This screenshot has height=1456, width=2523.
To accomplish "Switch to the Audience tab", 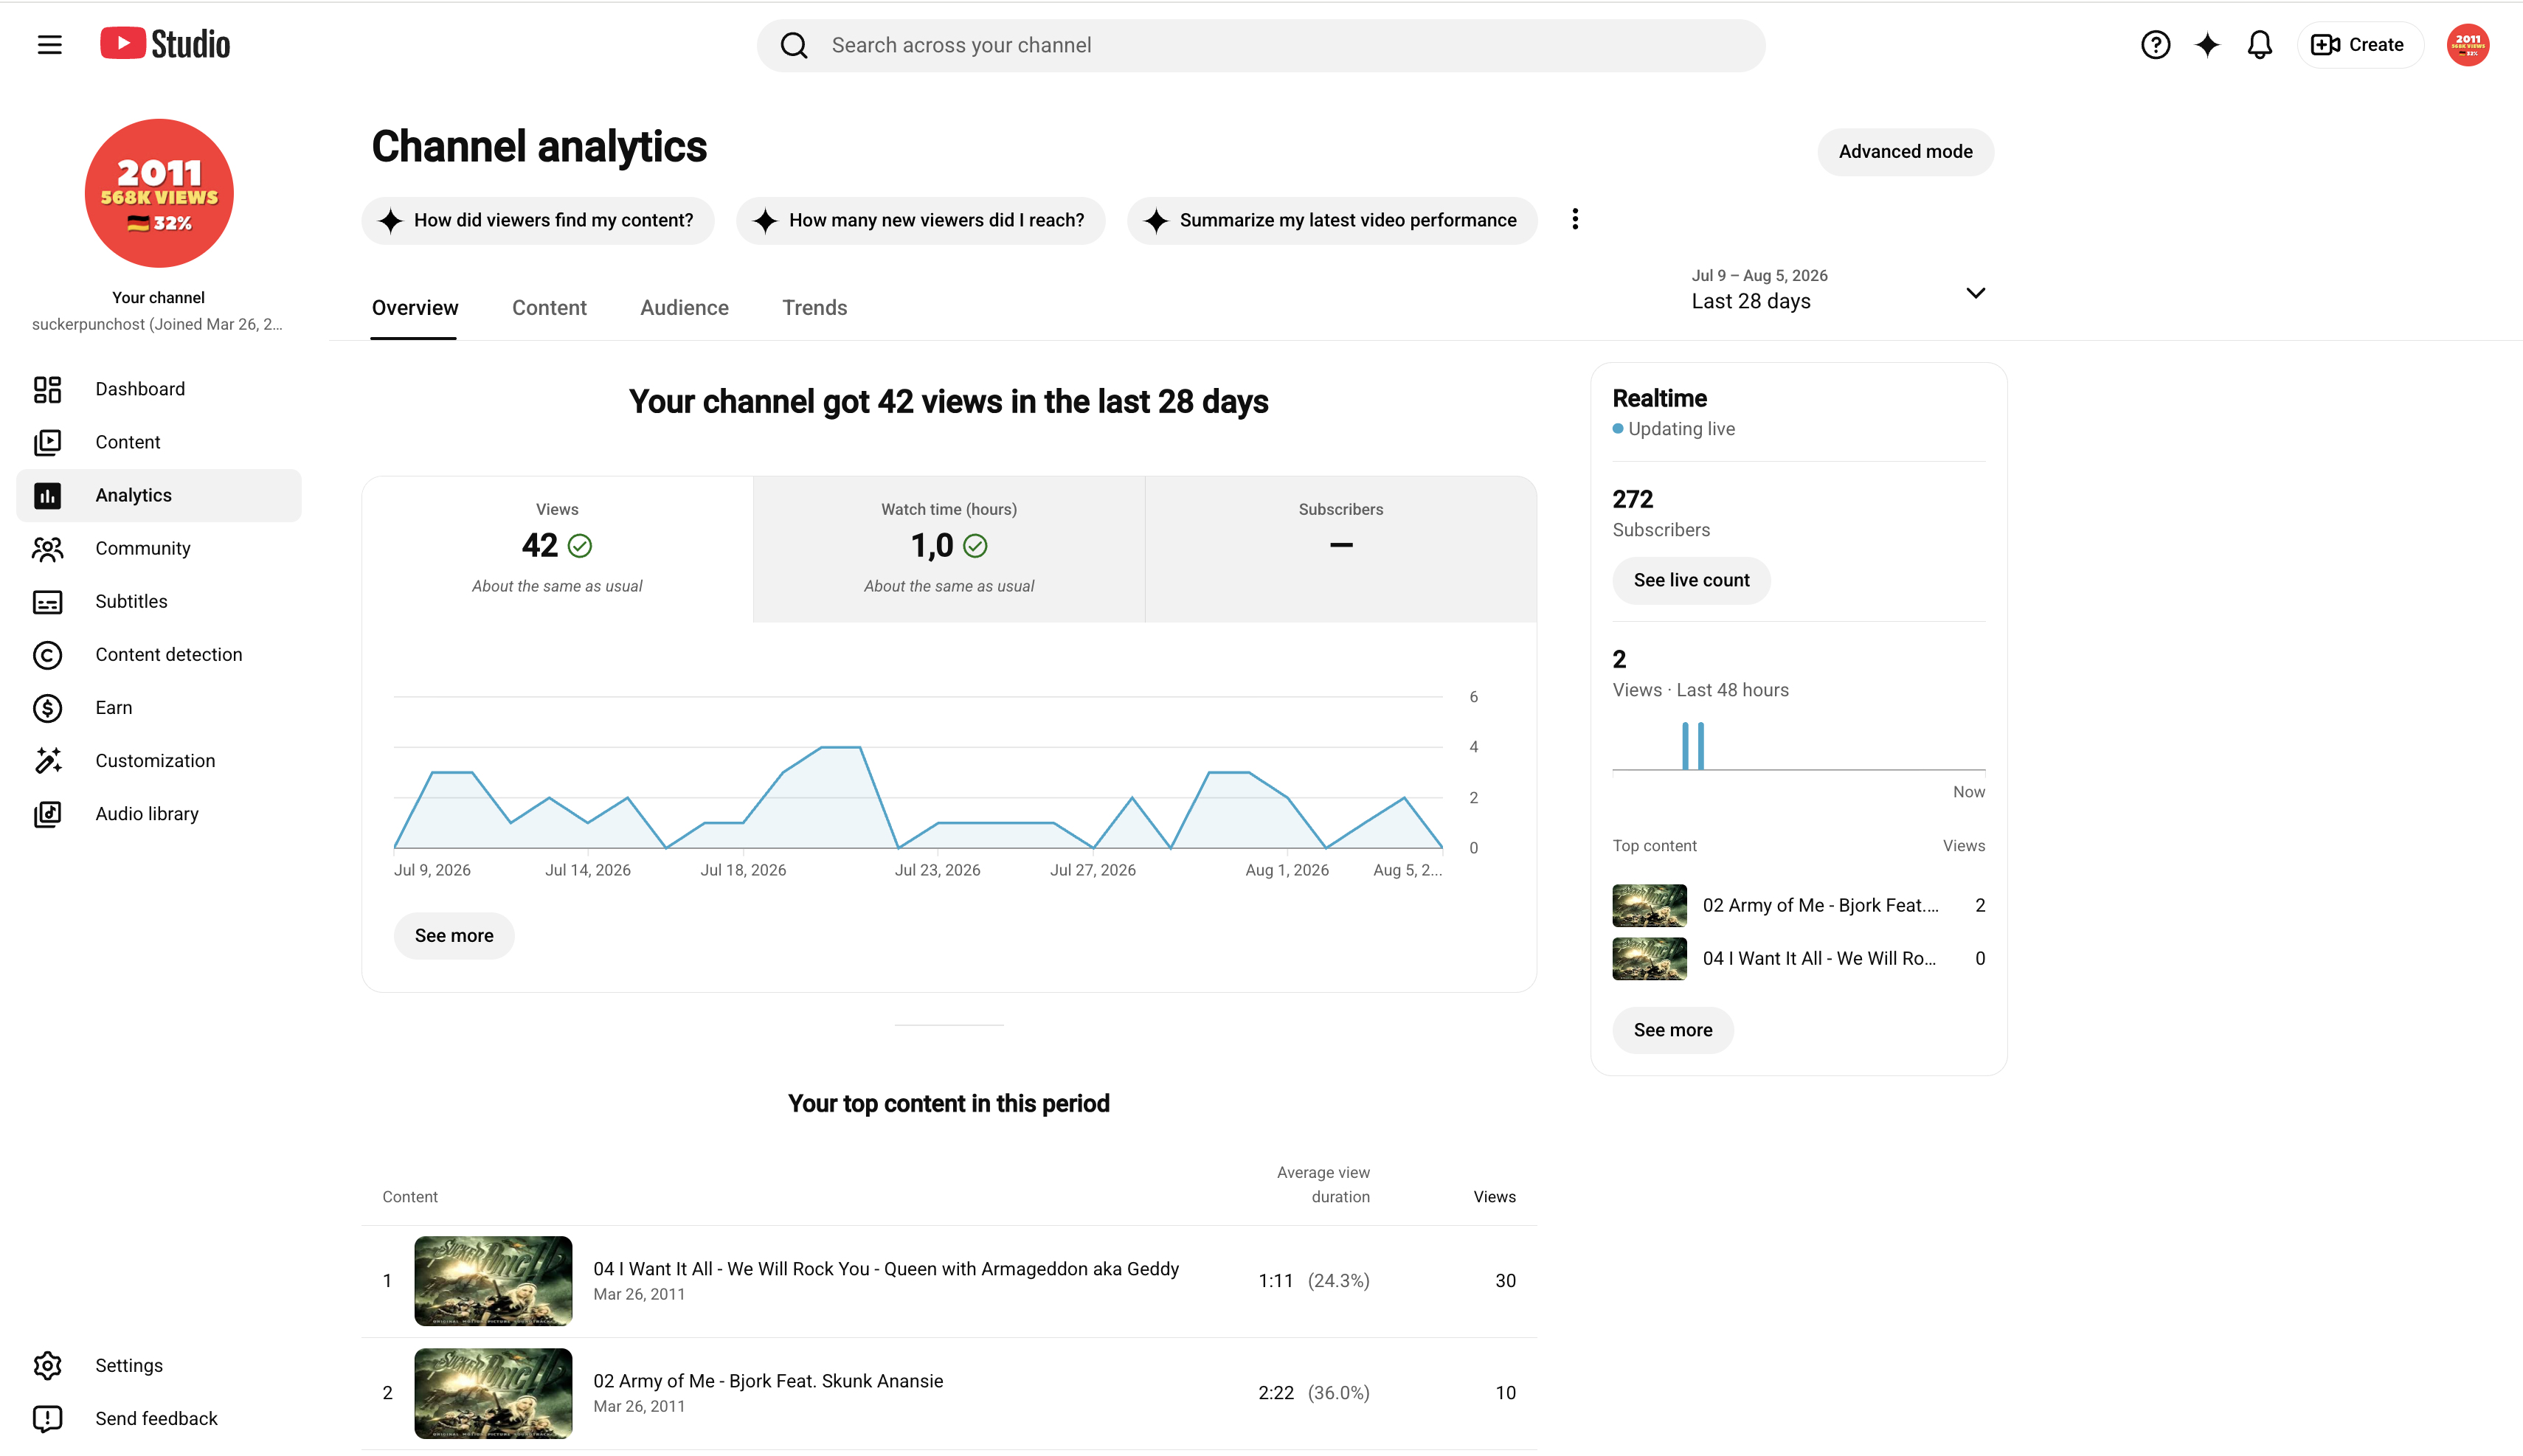I will [684, 308].
